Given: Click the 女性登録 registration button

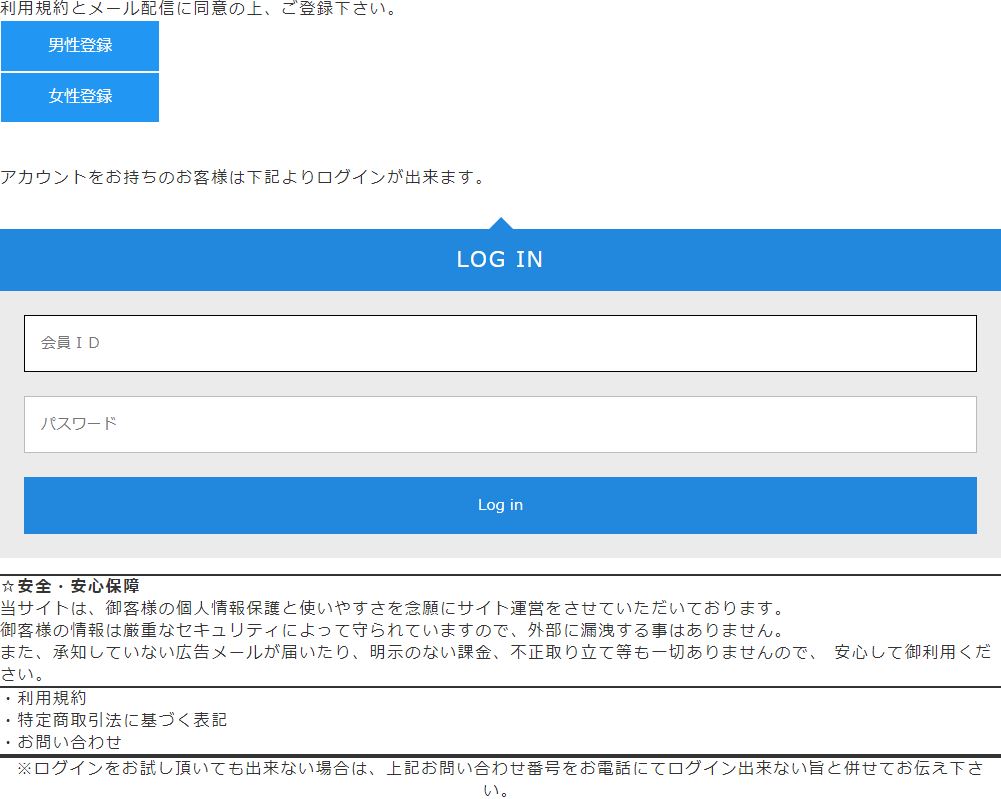Looking at the screenshot, I should [80, 97].
